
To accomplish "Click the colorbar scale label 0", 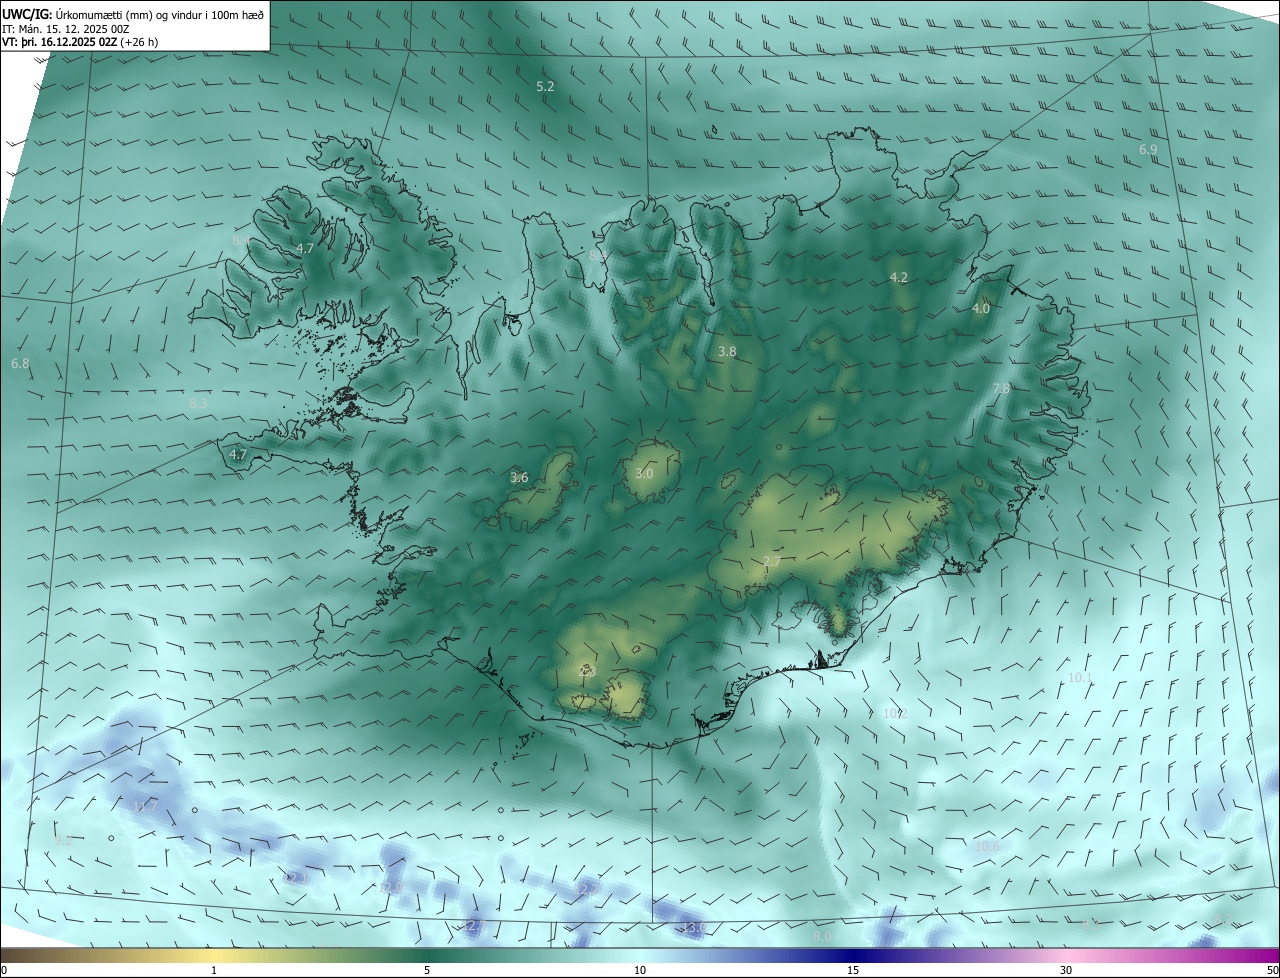I will pos(4,970).
